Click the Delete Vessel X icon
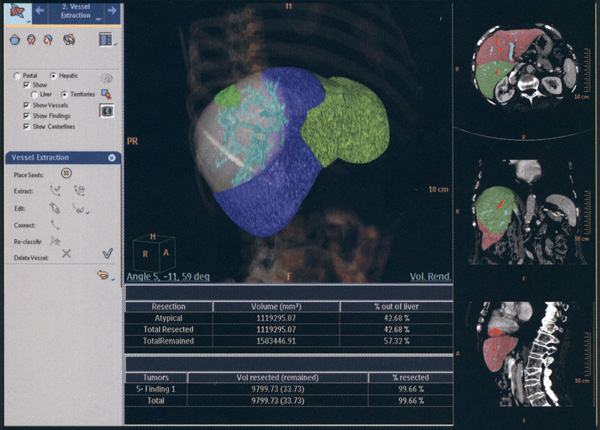The width and height of the screenshot is (600, 430). click(67, 253)
